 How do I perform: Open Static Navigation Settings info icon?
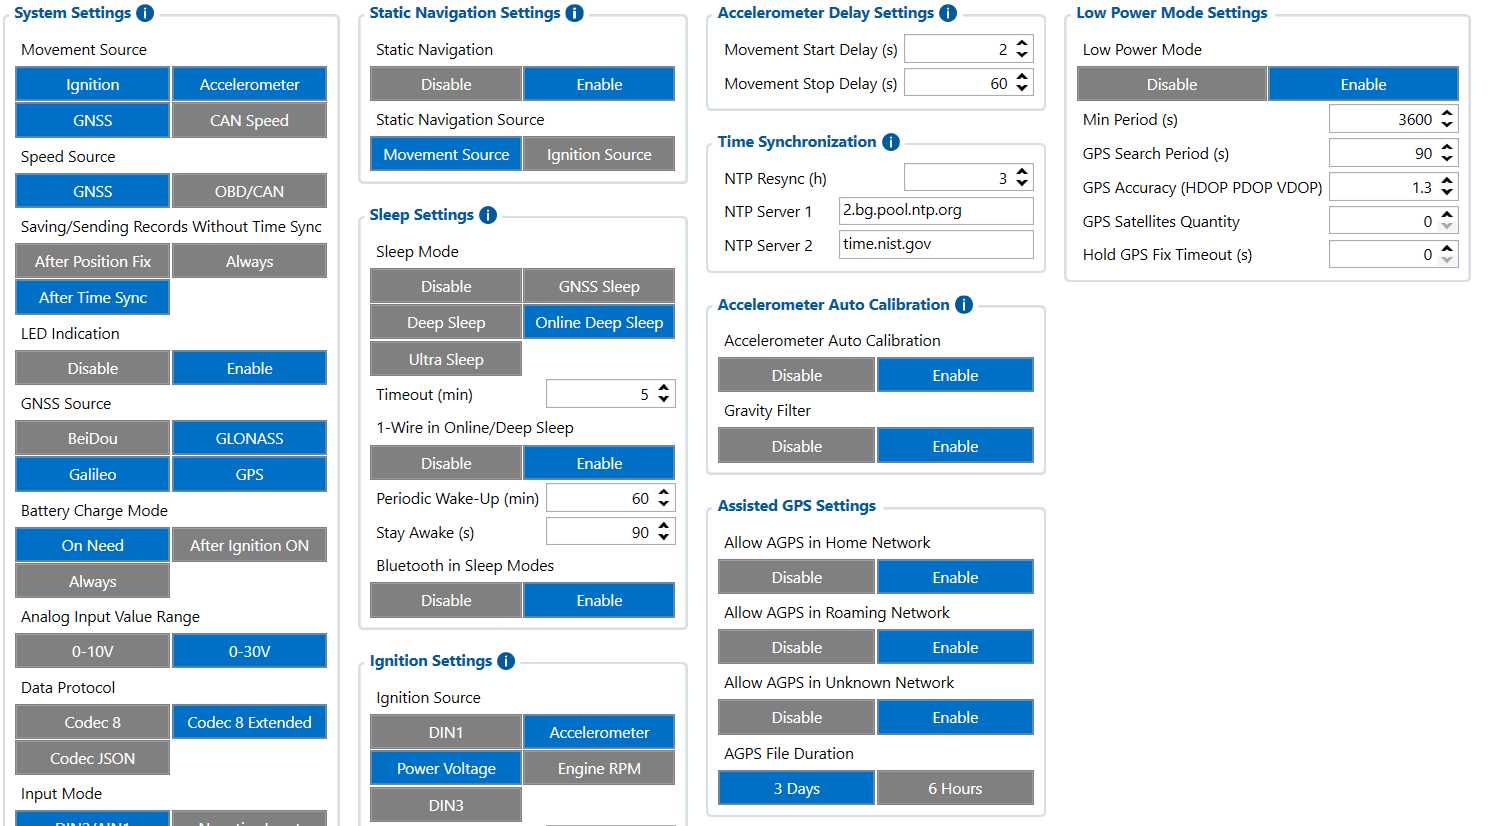pyautogui.click(x=574, y=13)
